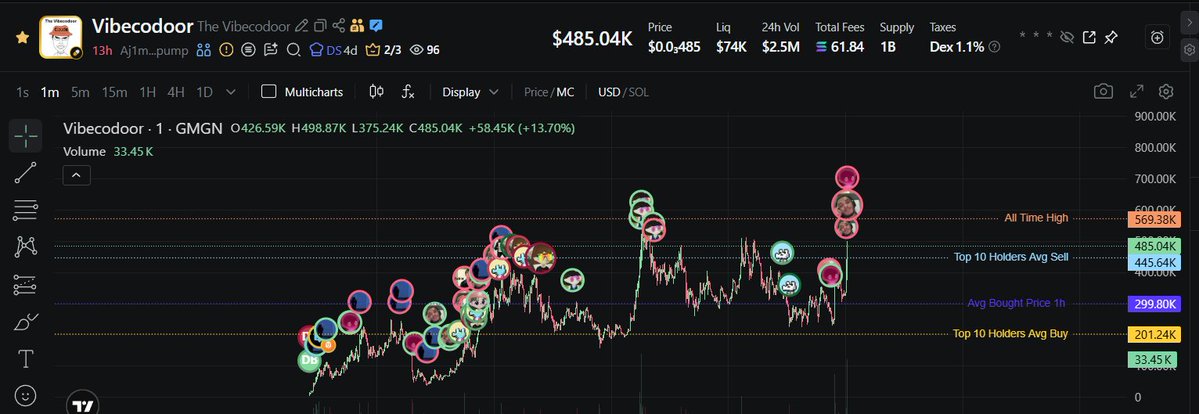Click the green 485.04K current price label
Viewport: 1199px width, 414px height.
[1155, 246]
